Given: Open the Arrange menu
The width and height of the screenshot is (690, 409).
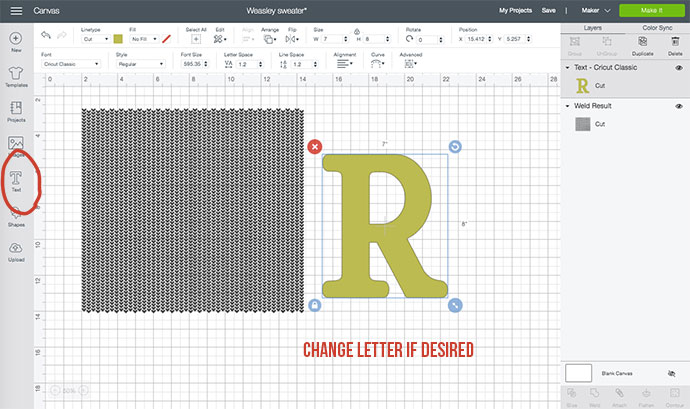Looking at the screenshot, I should click(270, 39).
